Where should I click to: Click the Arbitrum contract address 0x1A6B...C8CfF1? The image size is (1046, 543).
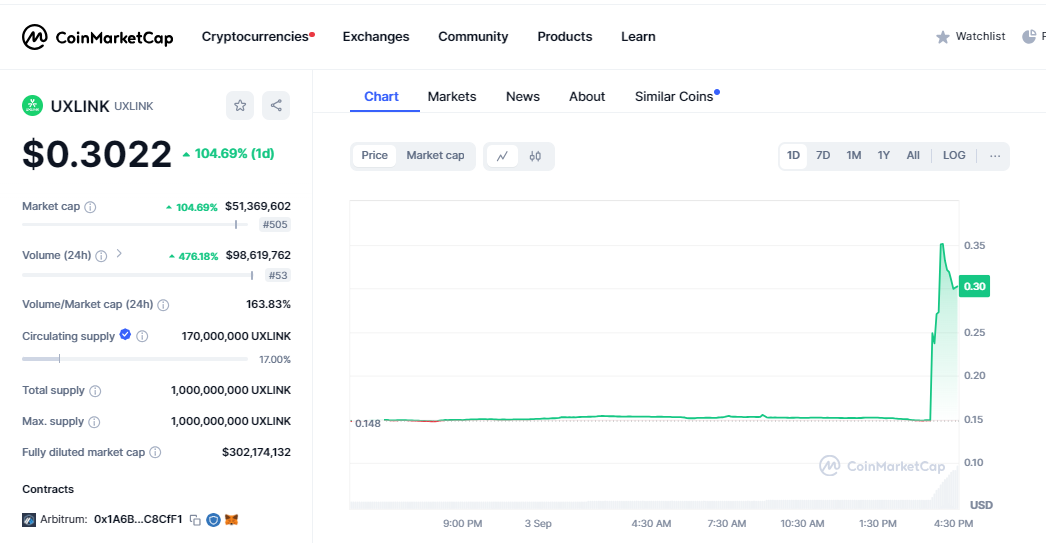(x=138, y=520)
